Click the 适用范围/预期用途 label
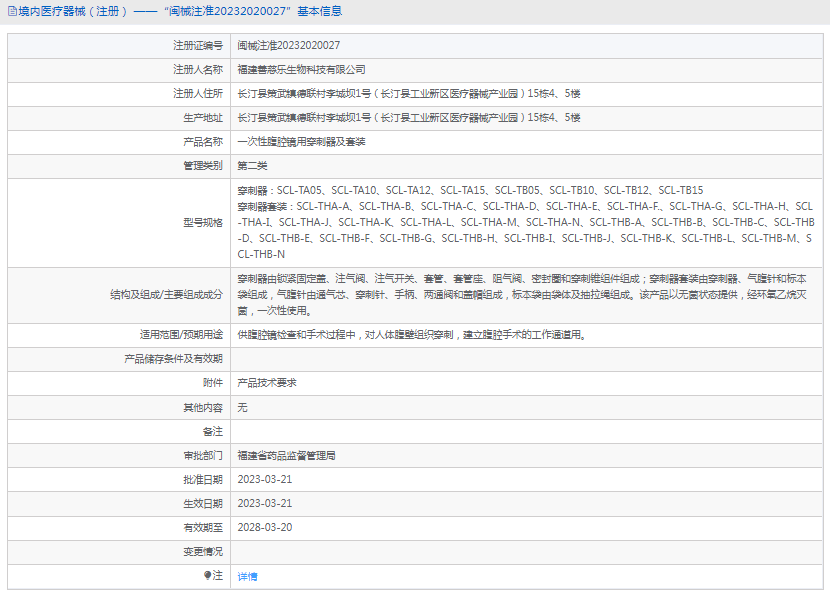This screenshot has height=594, width=830. point(182,335)
